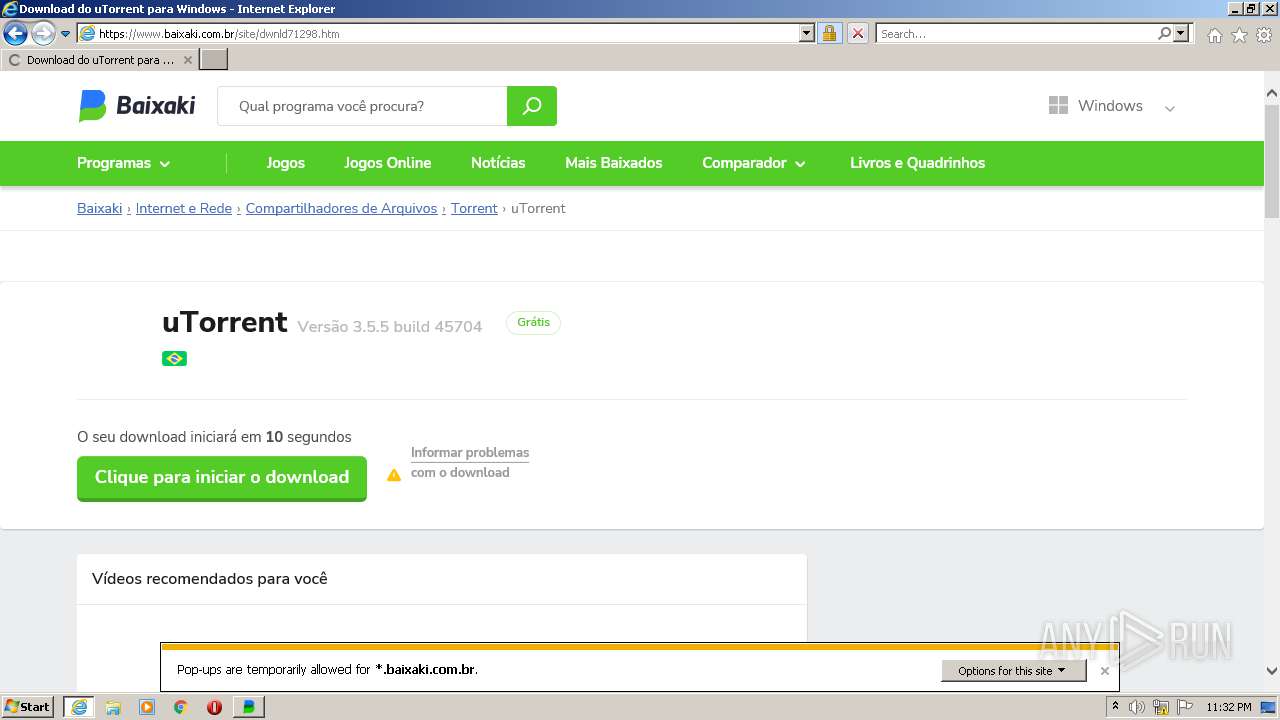Click Internet Explorer taskbar icon
The image size is (1280, 720).
point(78,707)
